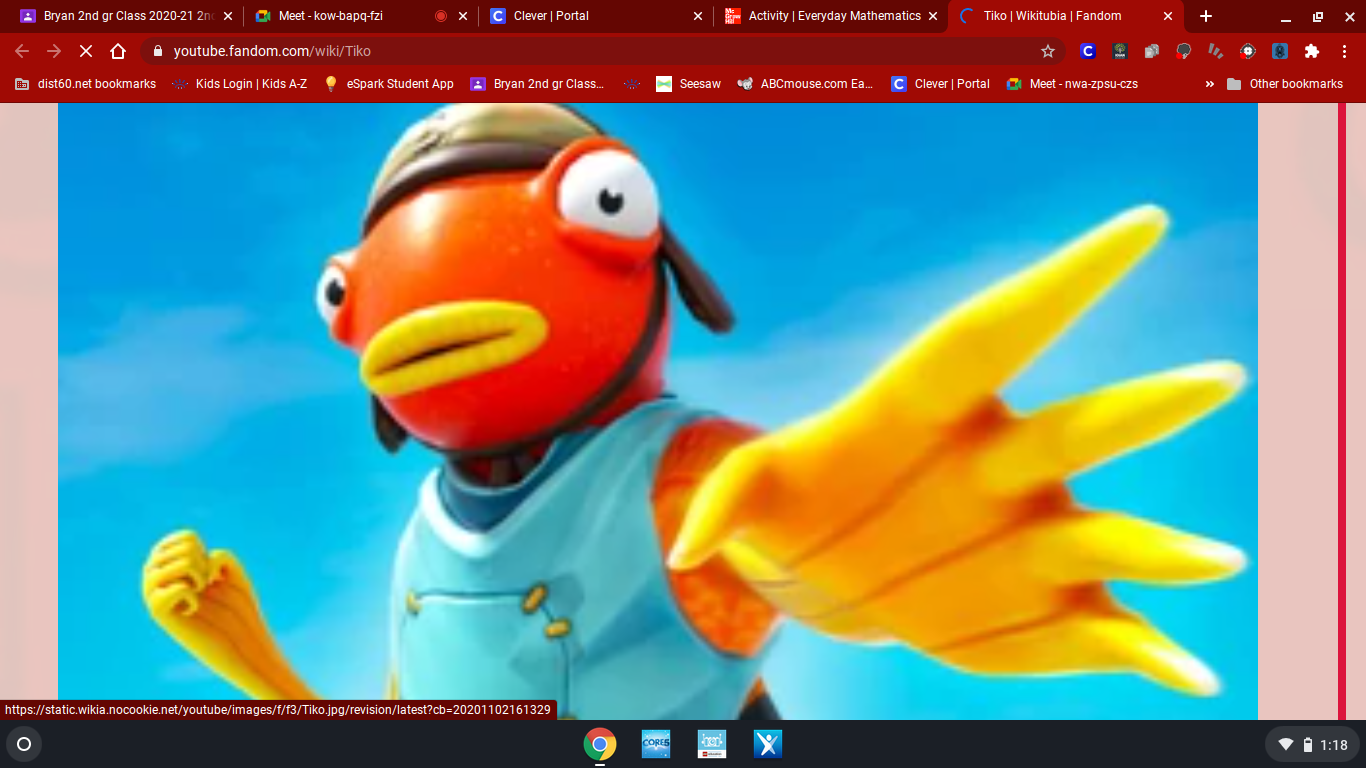Screen dimensions: 1366x768
Task: Expand the hidden bookmarks overflow chevron
Action: point(1210,84)
